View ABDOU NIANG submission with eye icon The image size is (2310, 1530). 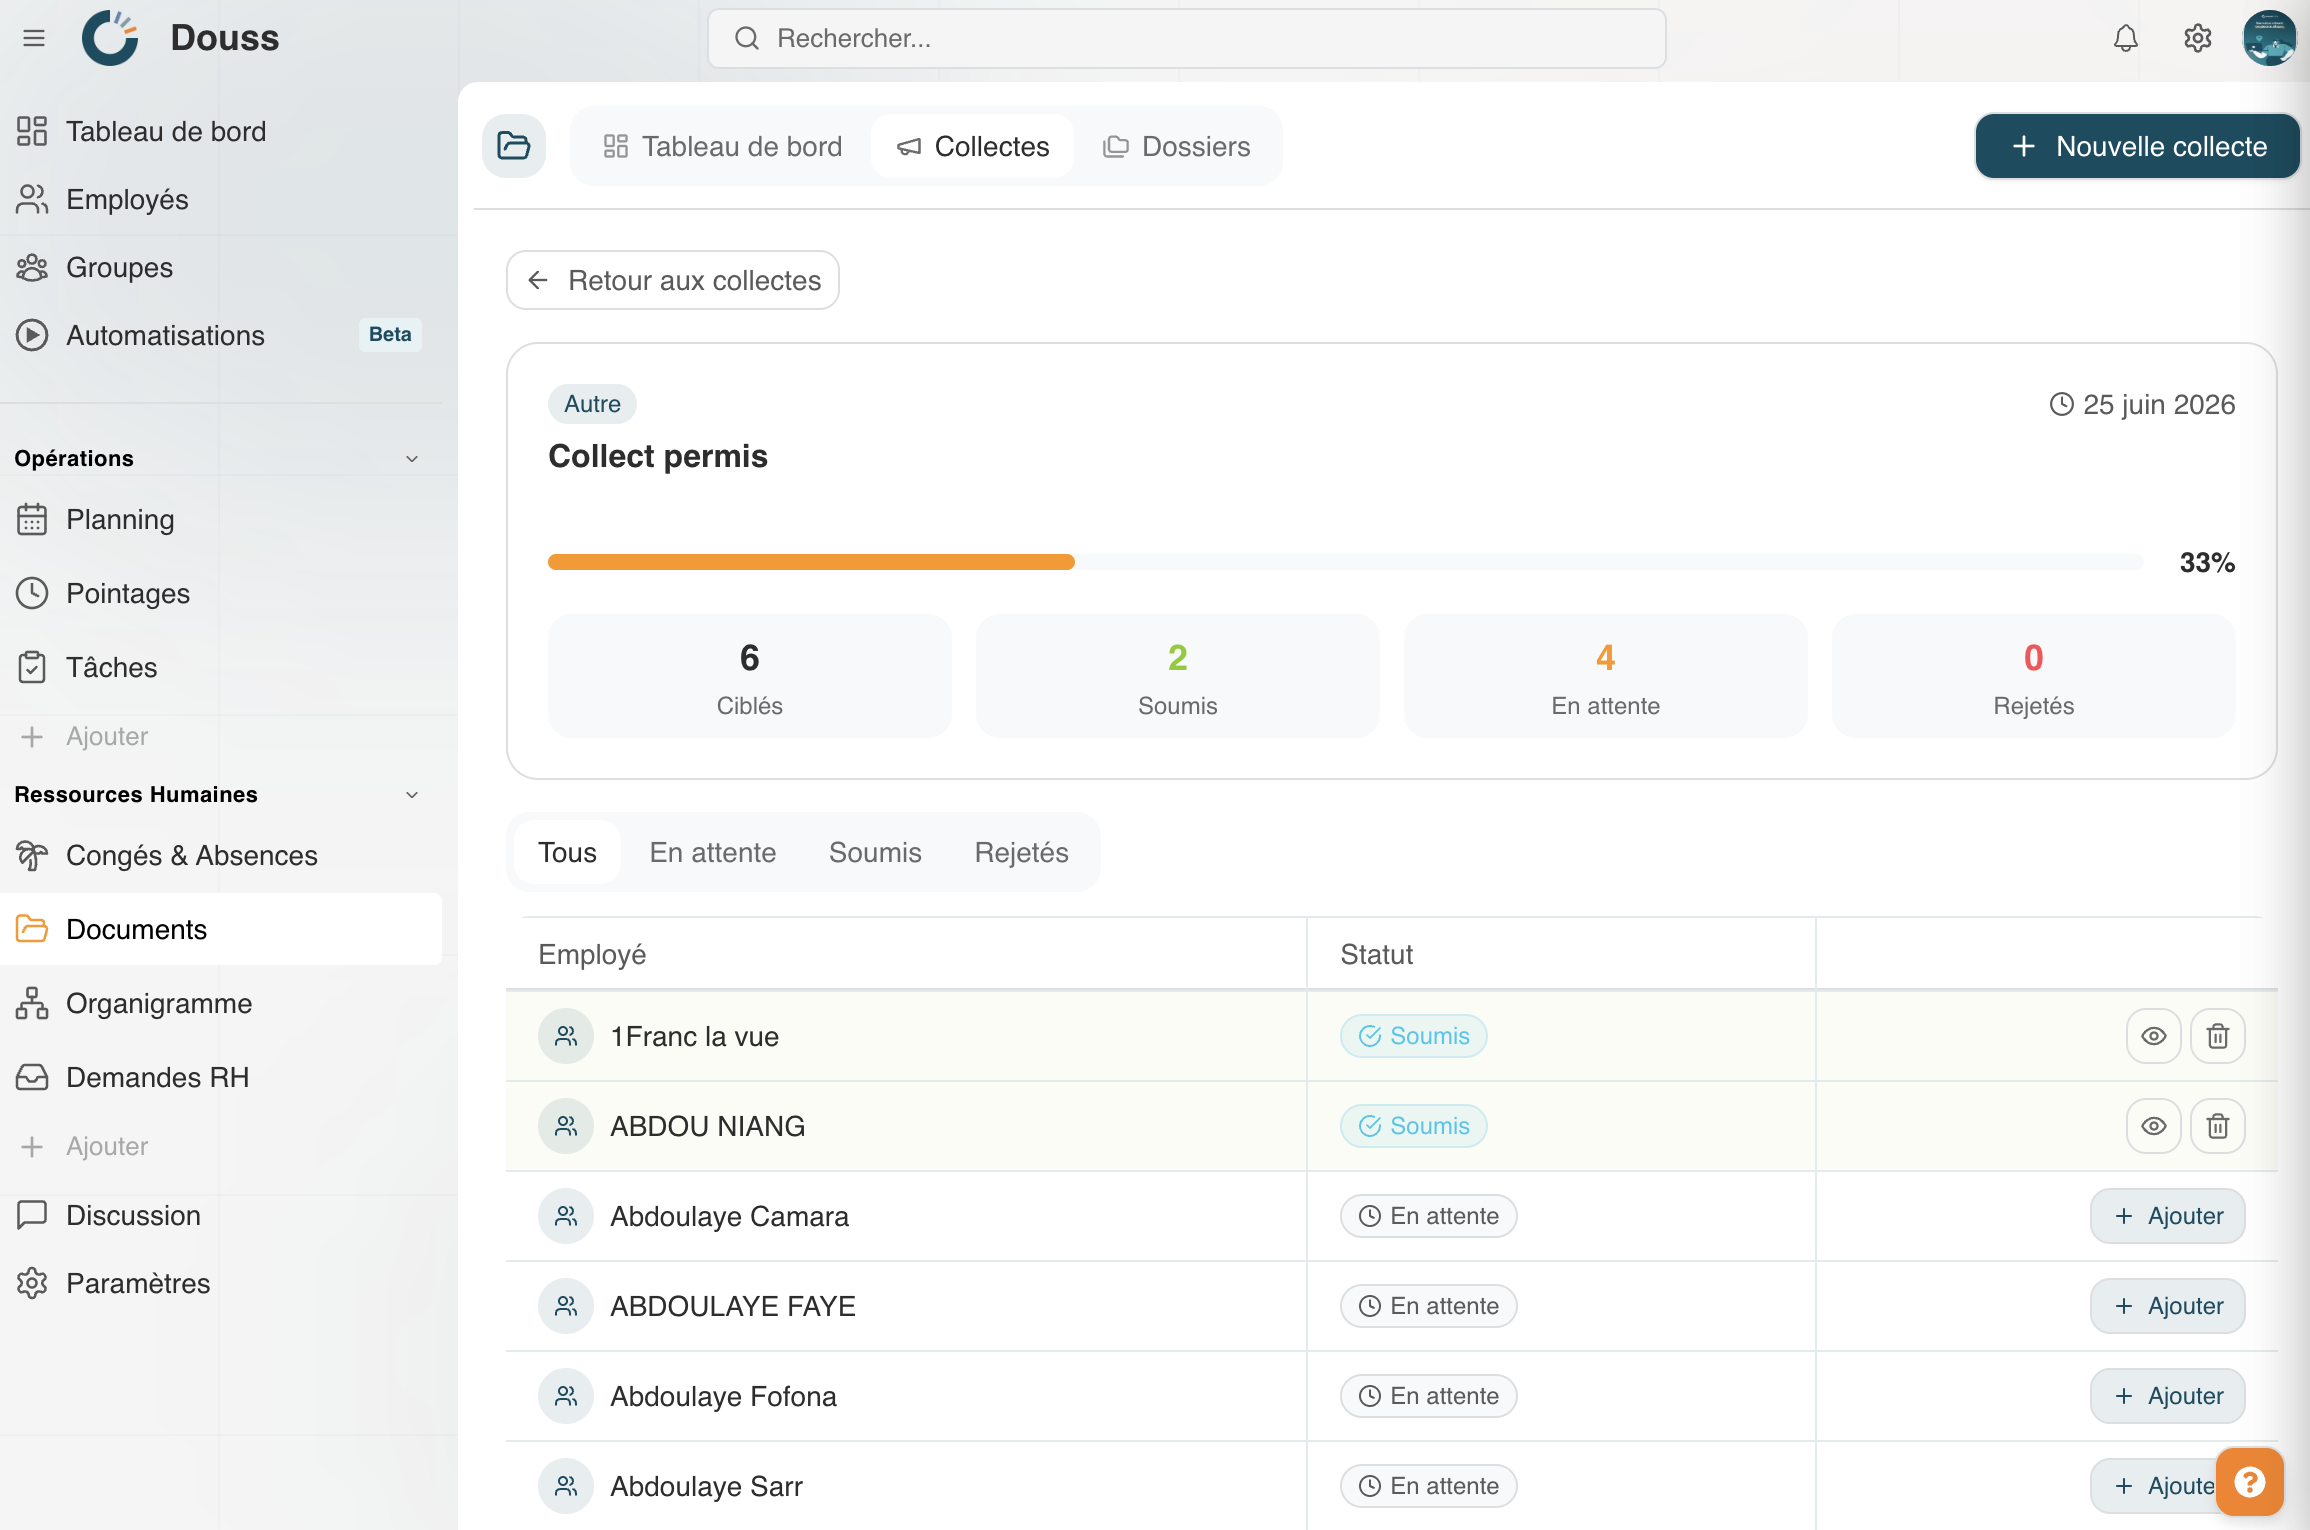[2153, 1126]
